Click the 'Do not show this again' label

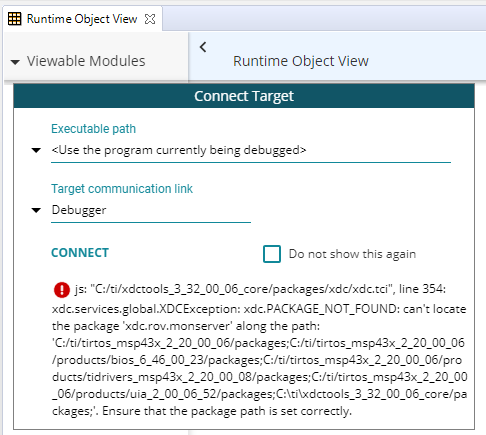click(352, 254)
